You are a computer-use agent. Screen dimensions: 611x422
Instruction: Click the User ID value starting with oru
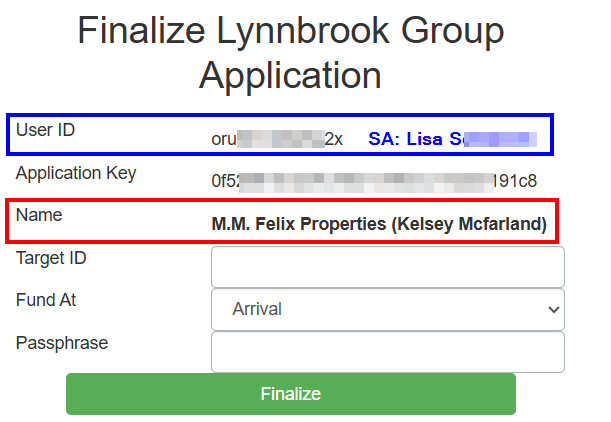coord(277,139)
